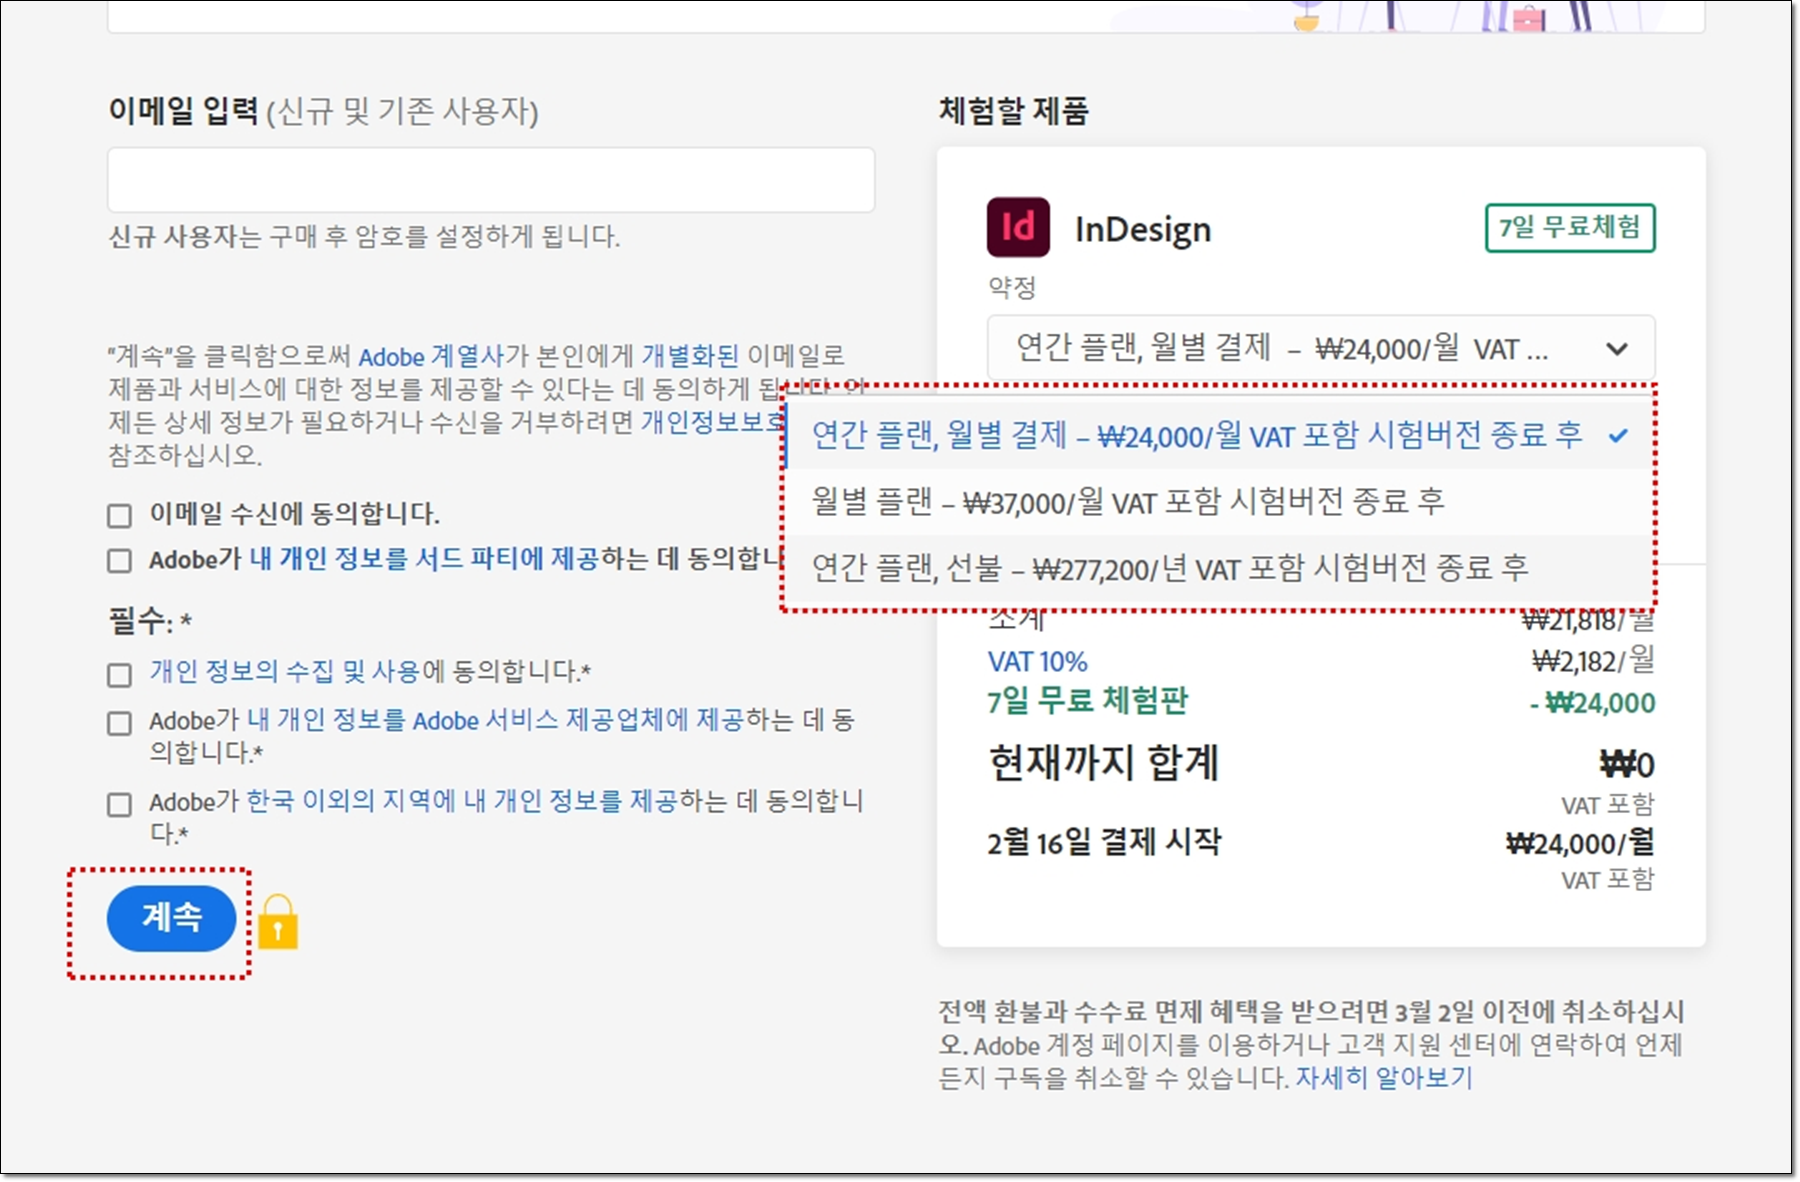The width and height of the screenshot is (1800, 1182).
Task: Check Adobe 서비스 제공업체에 제공 consent checkbox
Action: [x=119, y=723]
